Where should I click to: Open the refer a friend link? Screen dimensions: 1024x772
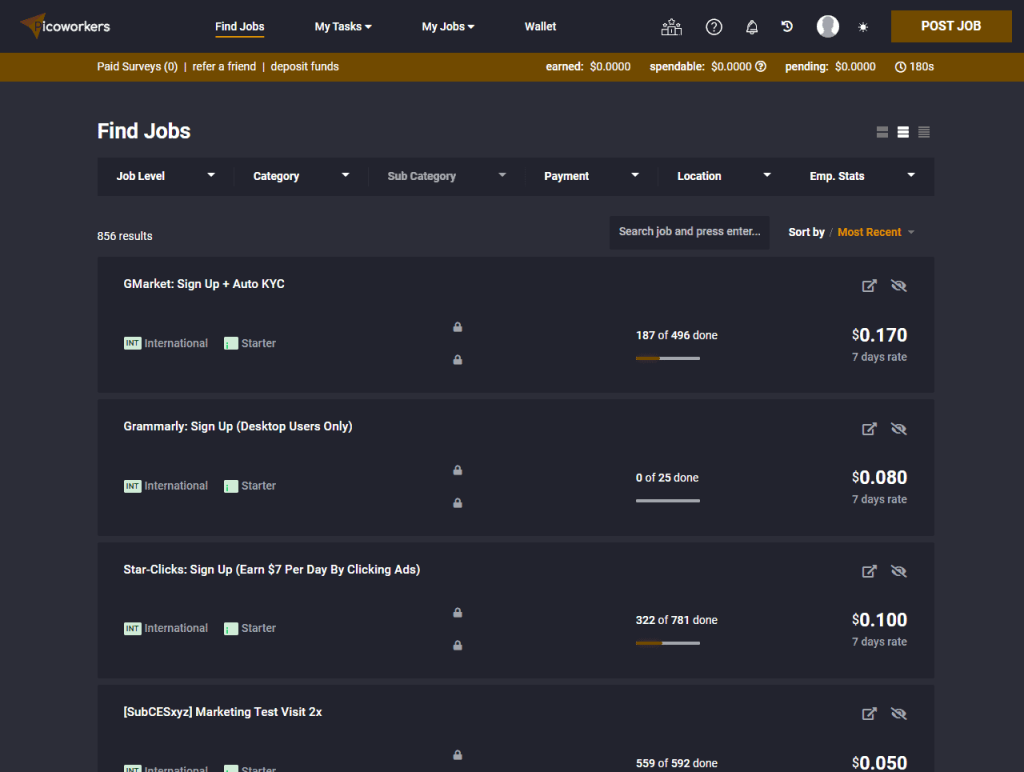[224, 67]
